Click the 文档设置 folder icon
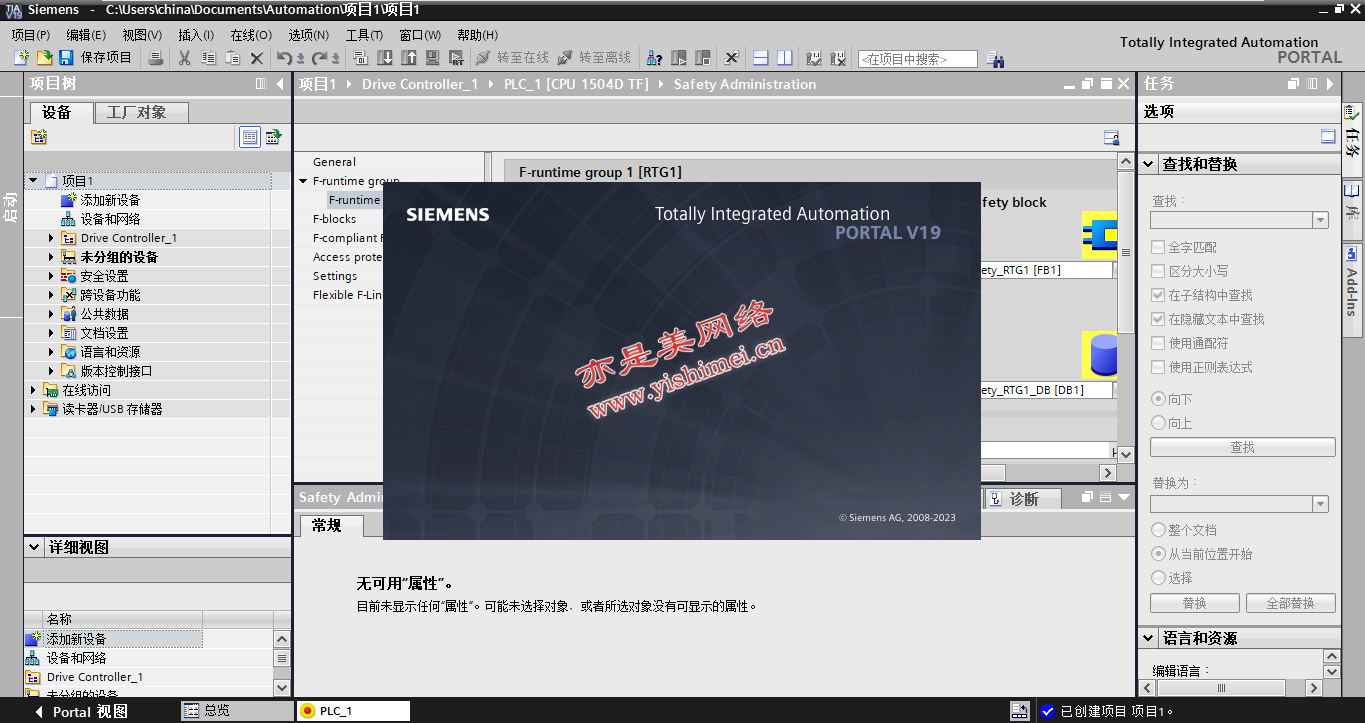The height and width of the screenshot is (723, 1365). [x=69, y=333]
